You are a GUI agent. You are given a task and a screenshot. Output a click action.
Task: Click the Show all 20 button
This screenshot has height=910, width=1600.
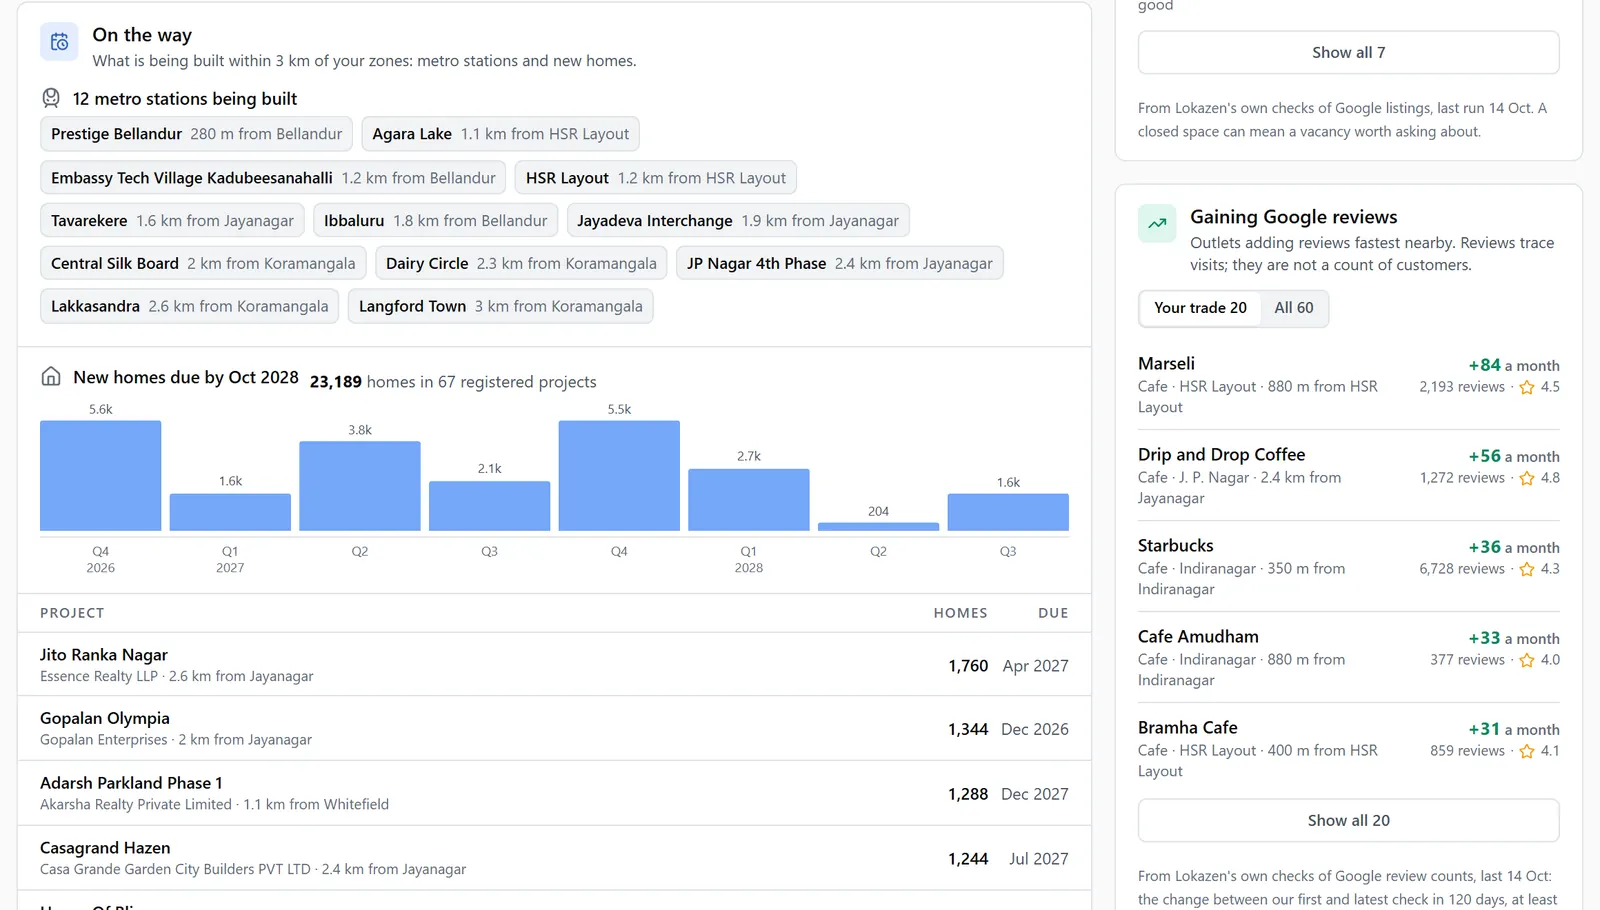click(x=1348, y=820)
